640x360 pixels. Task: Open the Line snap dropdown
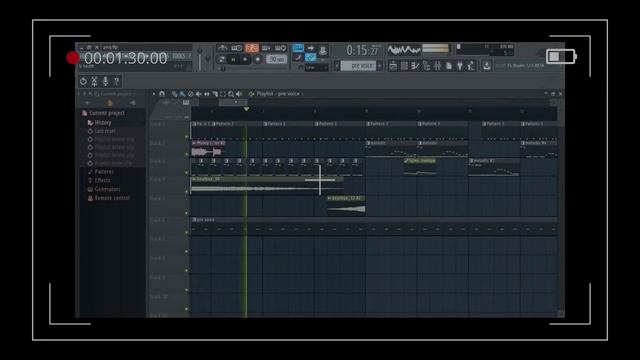click(x=317, y=68)
